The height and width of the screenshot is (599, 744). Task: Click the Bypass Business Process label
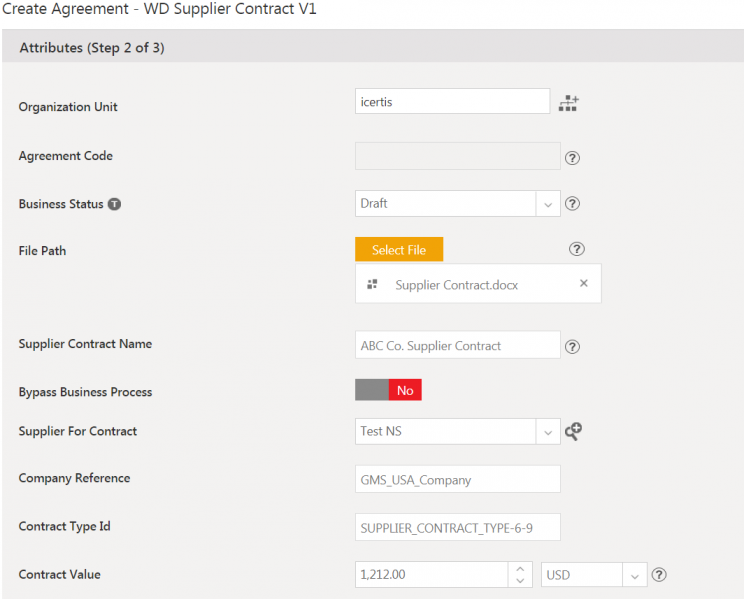(x=85, y=392)
